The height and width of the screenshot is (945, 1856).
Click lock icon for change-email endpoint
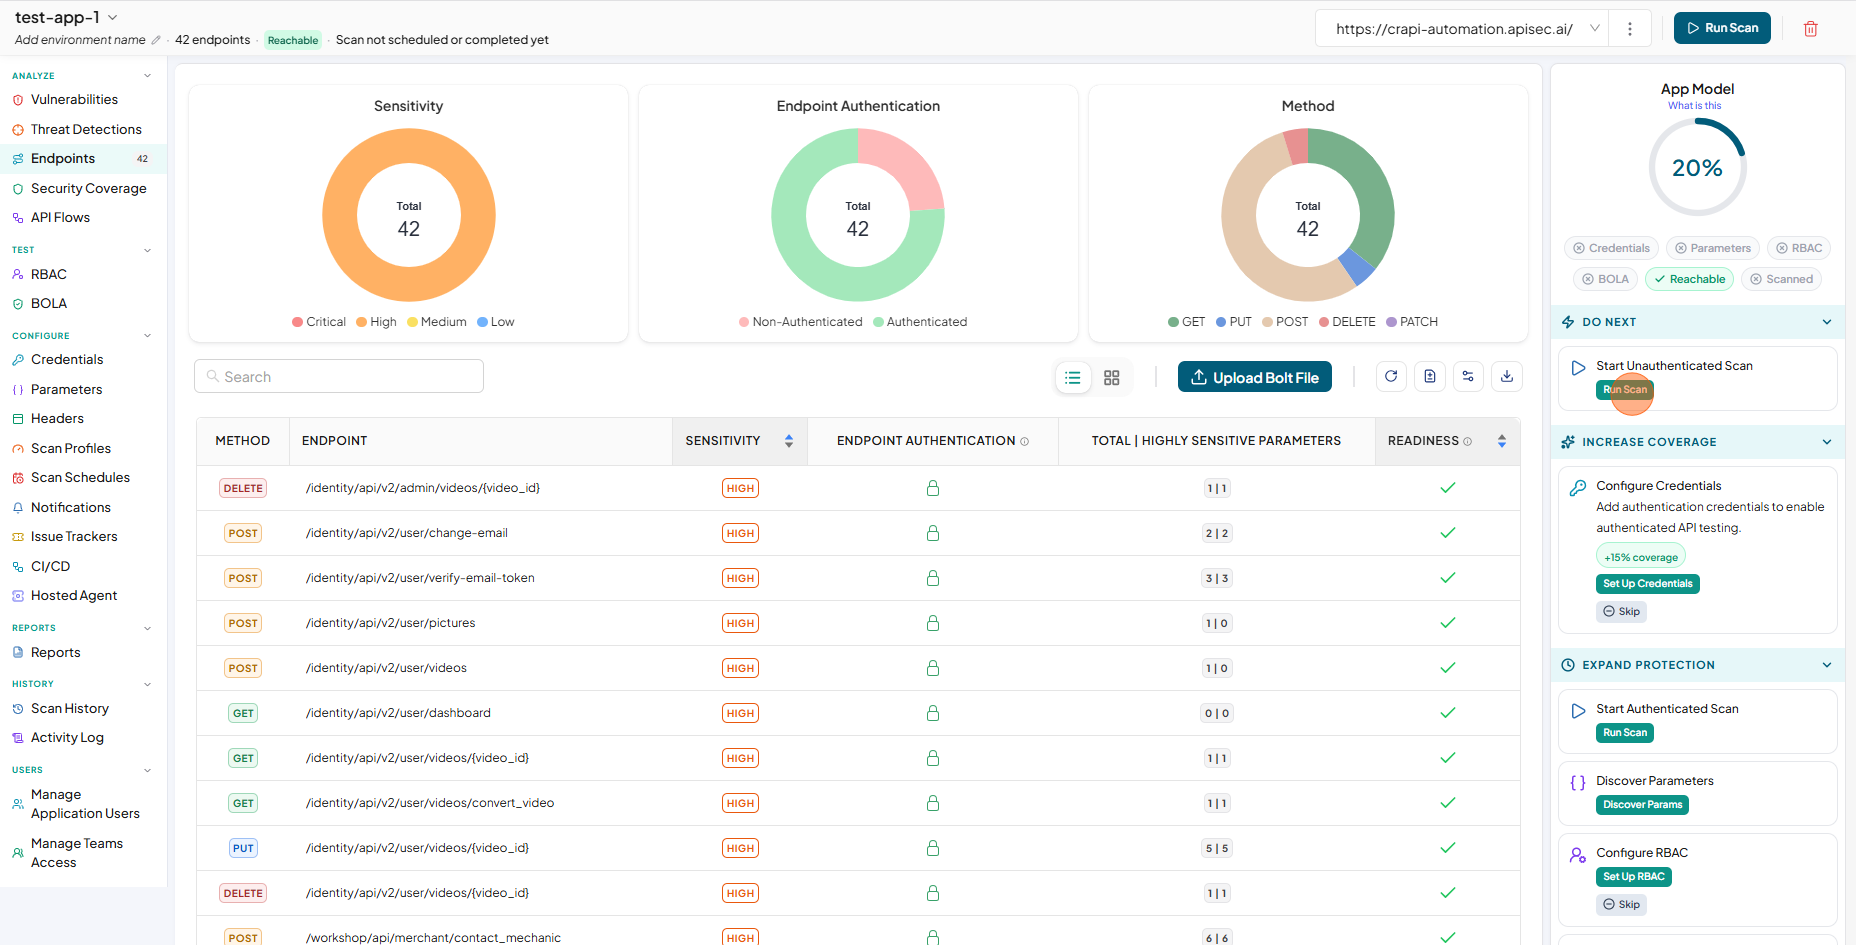click(933, 533)
